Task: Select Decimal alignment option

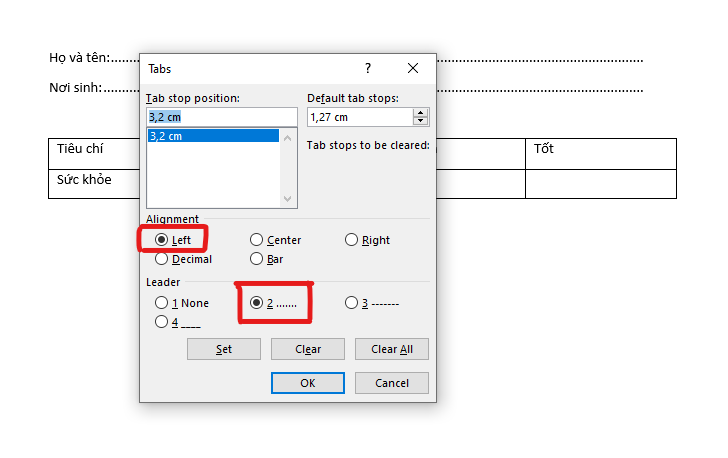Action: (161, 259)
